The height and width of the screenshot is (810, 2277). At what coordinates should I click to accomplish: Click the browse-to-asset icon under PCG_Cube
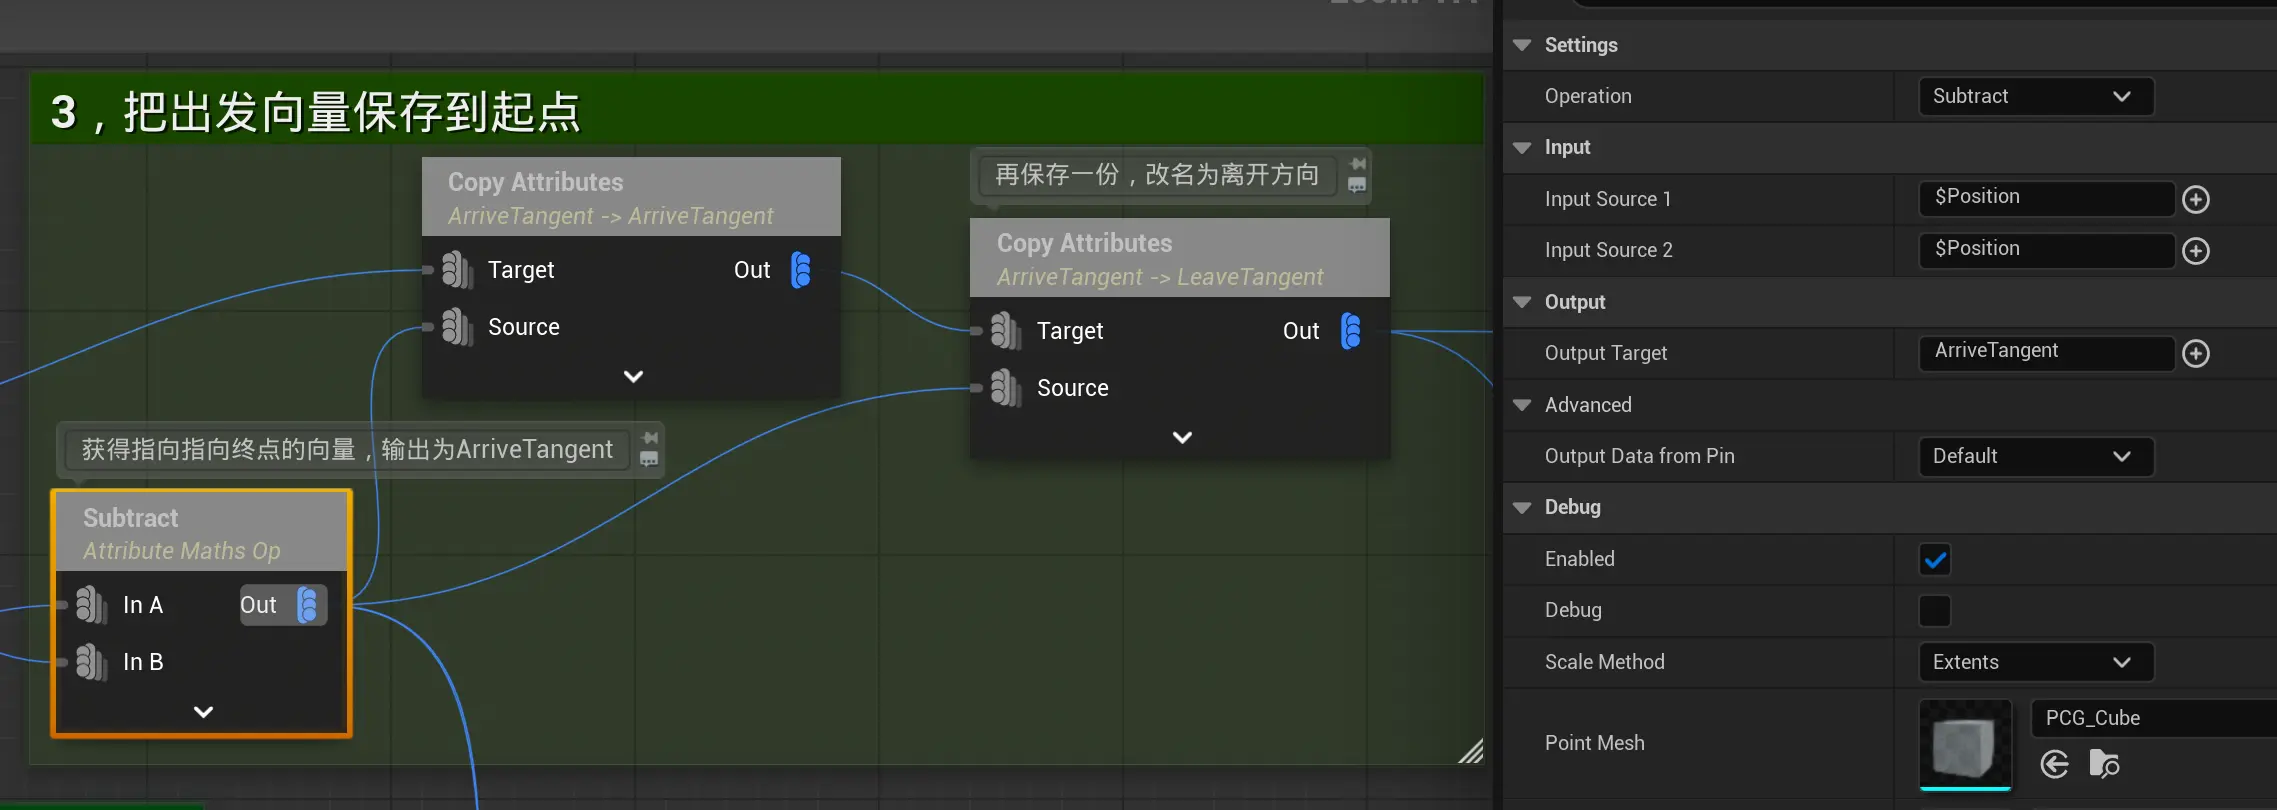(x=2104, y=765)
